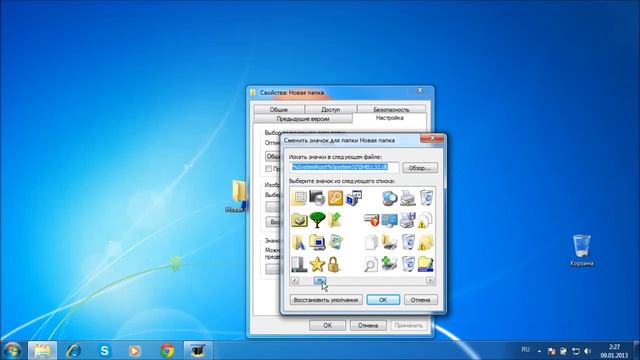Select the folder with computer icon
This screenshot has height=360, width=640.
(x=317, y=242)
